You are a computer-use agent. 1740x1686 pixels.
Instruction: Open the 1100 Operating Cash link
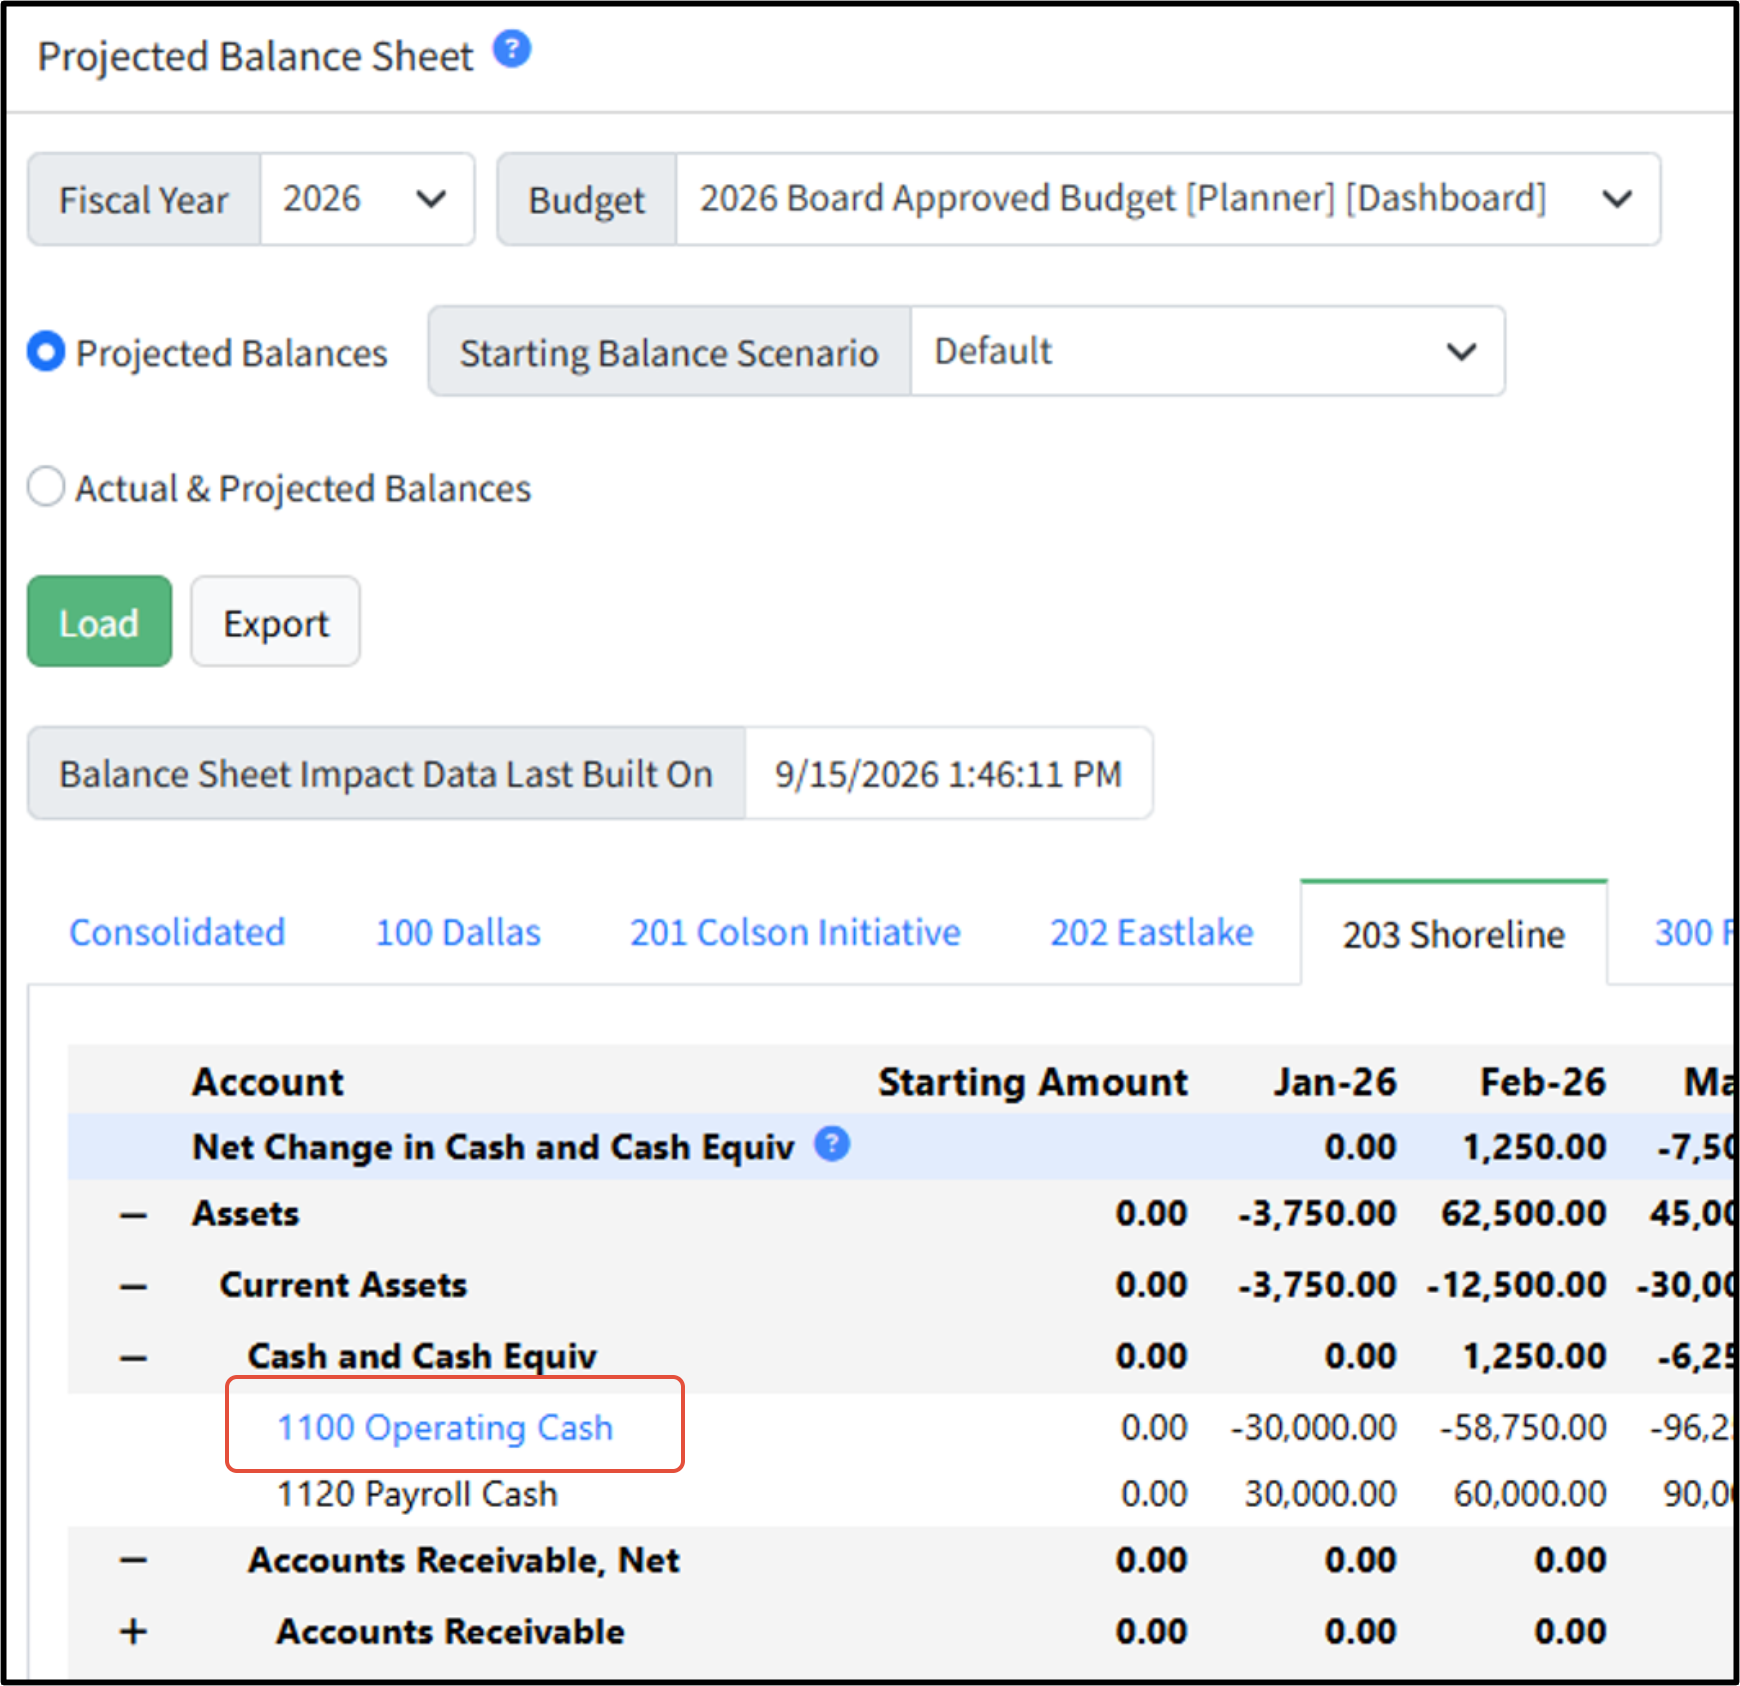click(445, 1427)
